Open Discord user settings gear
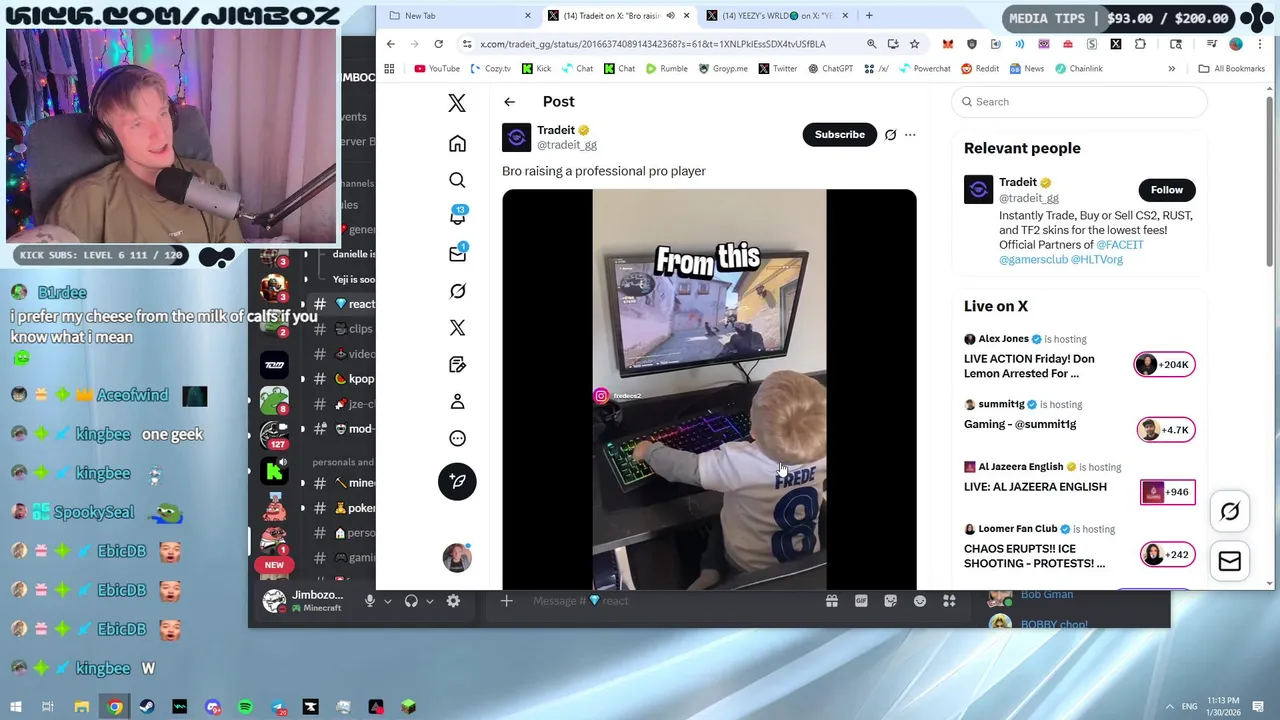This screenshot has height=720, width=1280. tap(453, 601)
